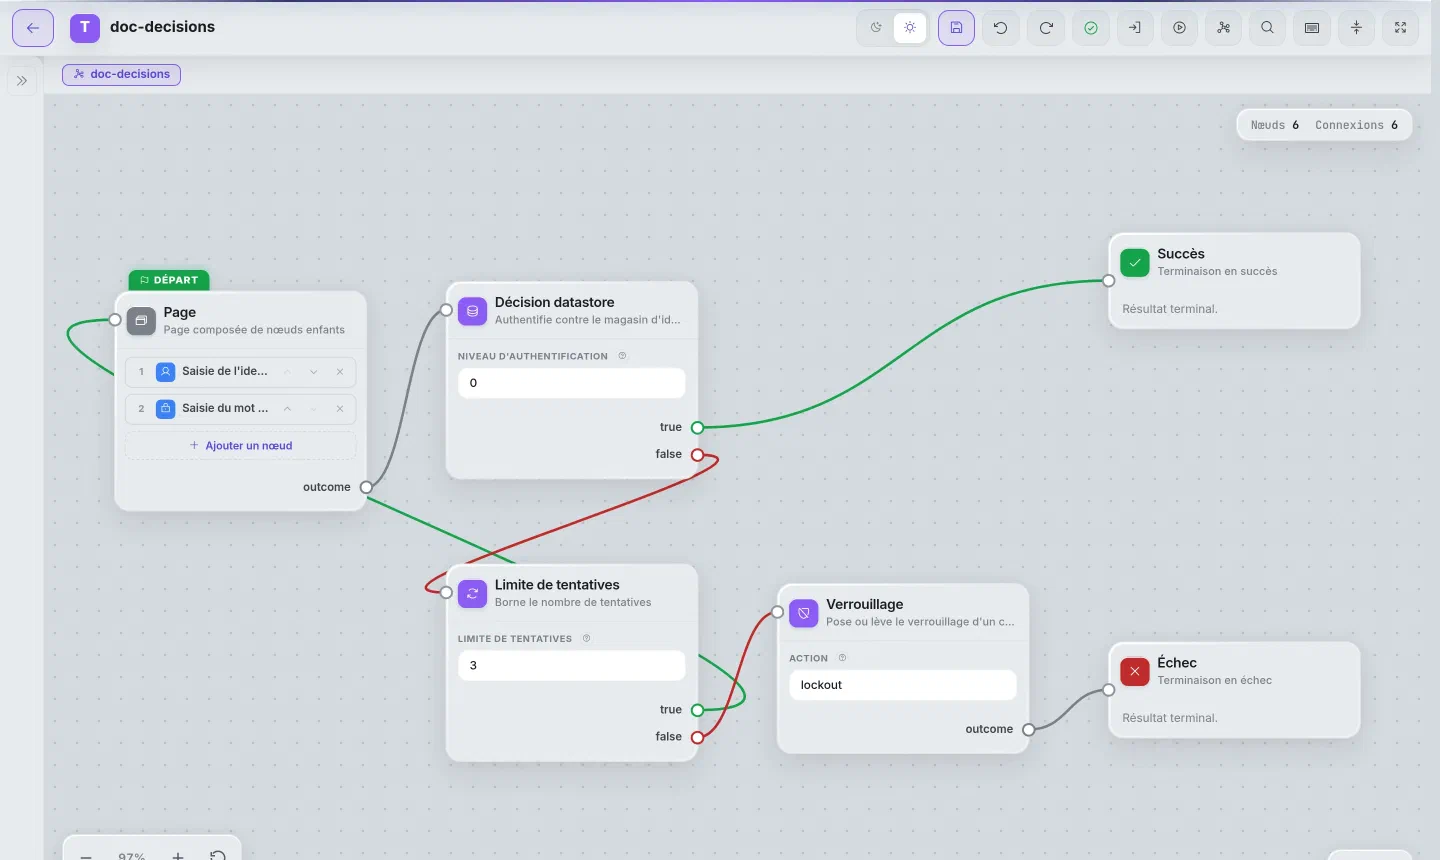The width and height of the screenshot is (1440, 860).
Task: Show help for the Action field
Action: click(x=842, y=658)
